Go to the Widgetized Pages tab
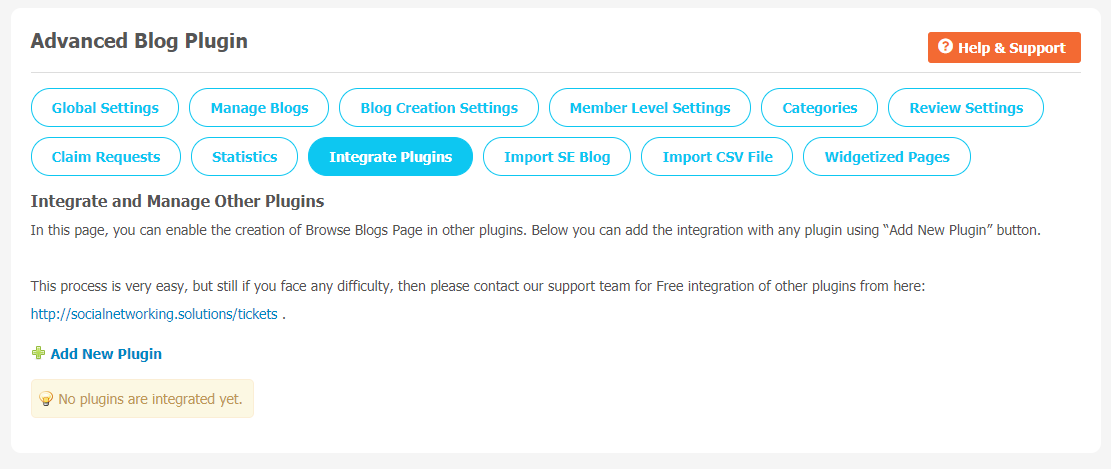Screen dimensions: 1111x469 click(x=887, y=157)
